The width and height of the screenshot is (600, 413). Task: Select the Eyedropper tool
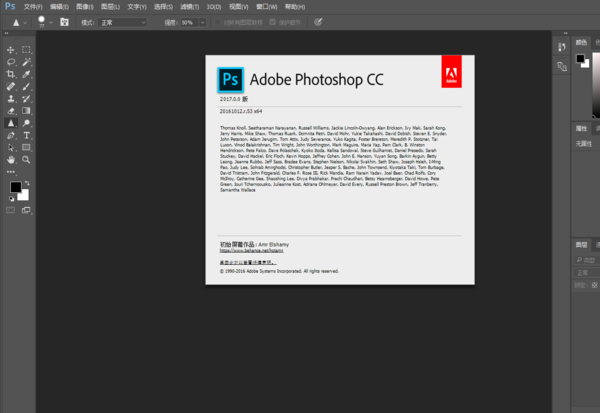pyautogui.click(x=26, y=74)
